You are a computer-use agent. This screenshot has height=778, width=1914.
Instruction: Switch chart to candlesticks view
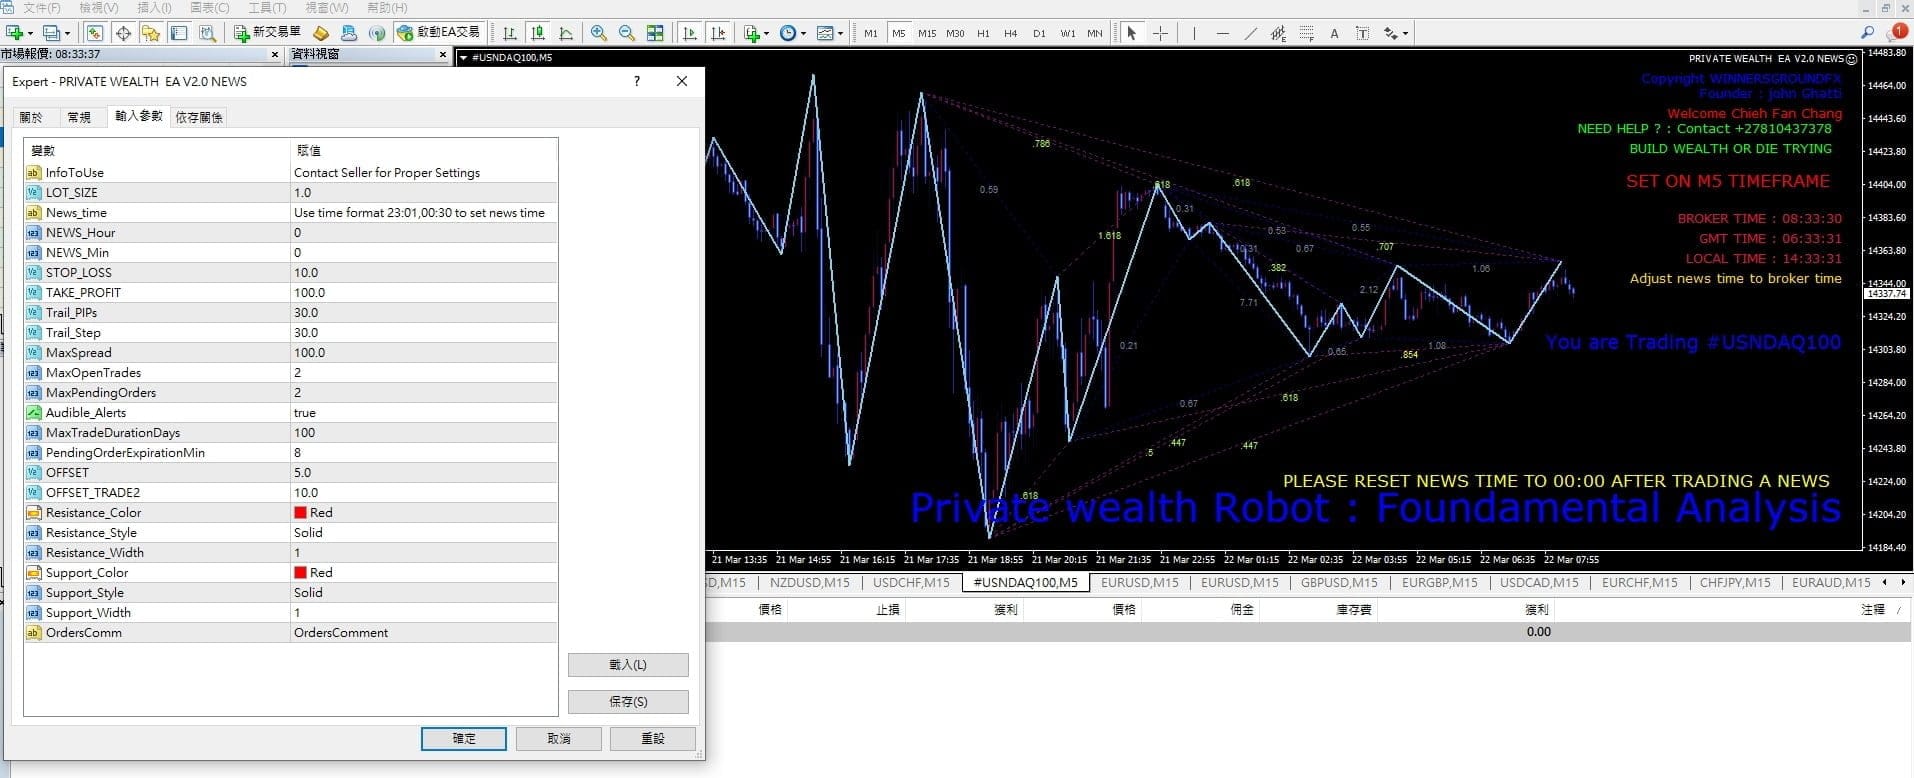click(538, 33)
